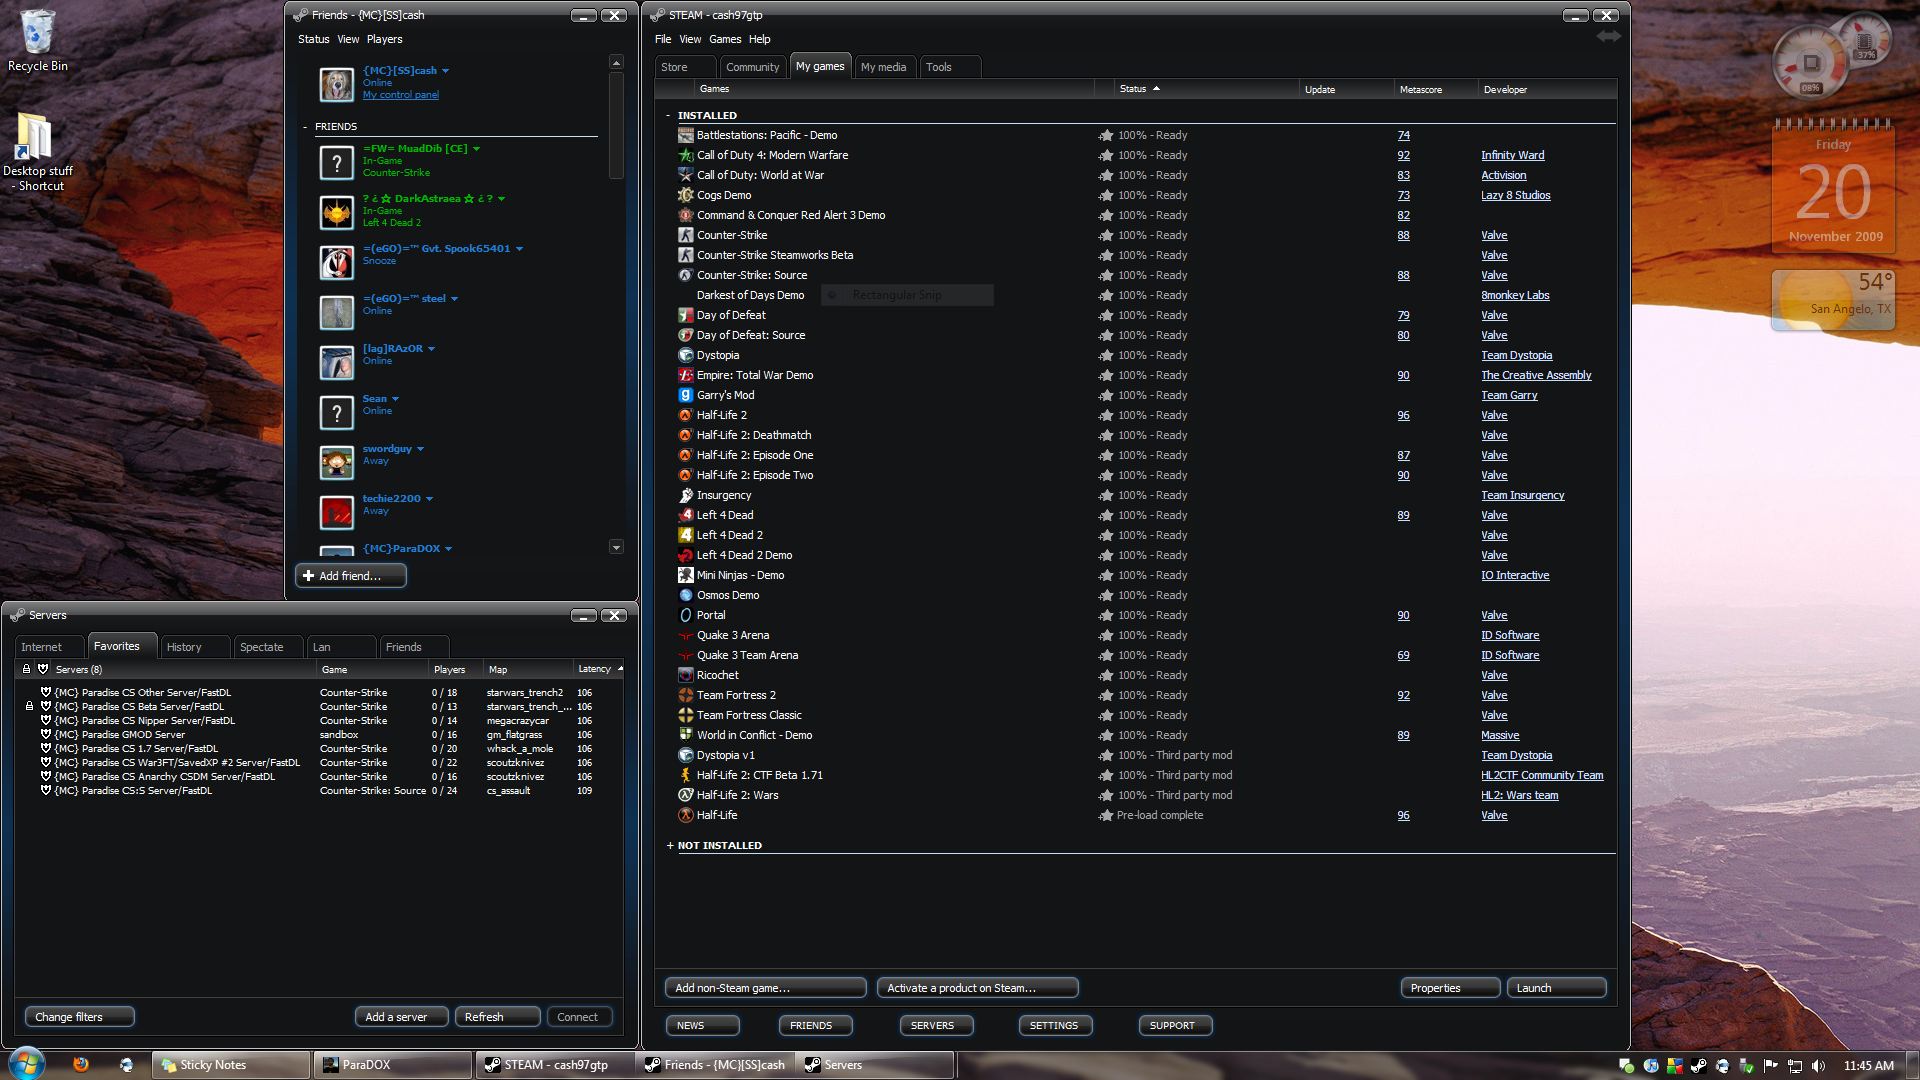Open Recycle Bin on the desktop
The height and width of the screenshot is (1080, 1920).
(38, 40)
